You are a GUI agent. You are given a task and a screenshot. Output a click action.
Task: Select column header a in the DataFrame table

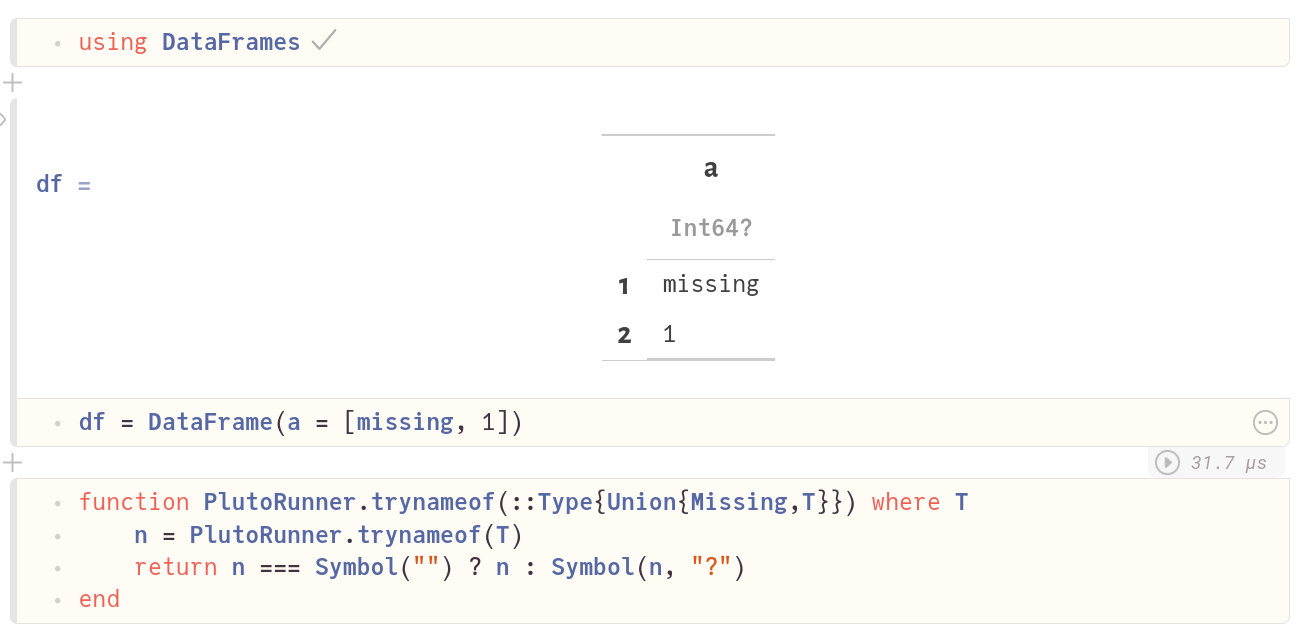[x=710, y=168]
